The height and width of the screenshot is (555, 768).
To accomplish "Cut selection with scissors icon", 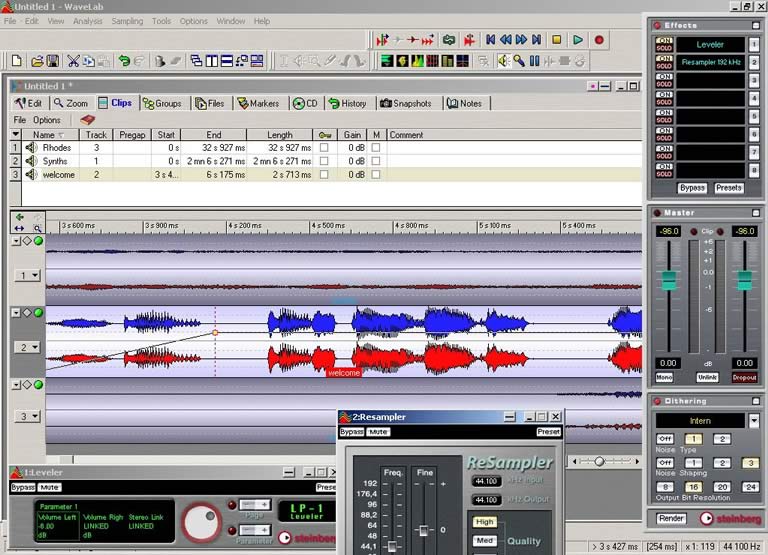I will pos(73,61).
